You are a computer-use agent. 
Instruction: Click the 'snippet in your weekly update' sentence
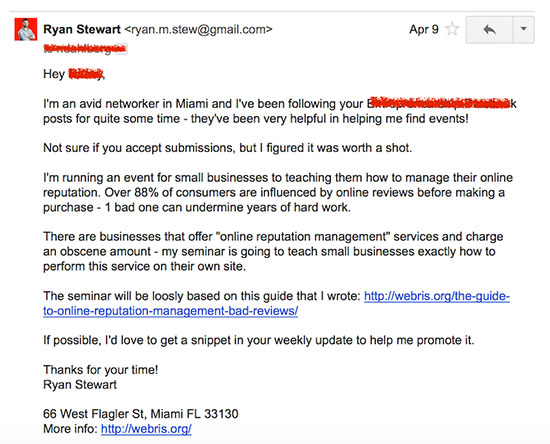[259, 341]
